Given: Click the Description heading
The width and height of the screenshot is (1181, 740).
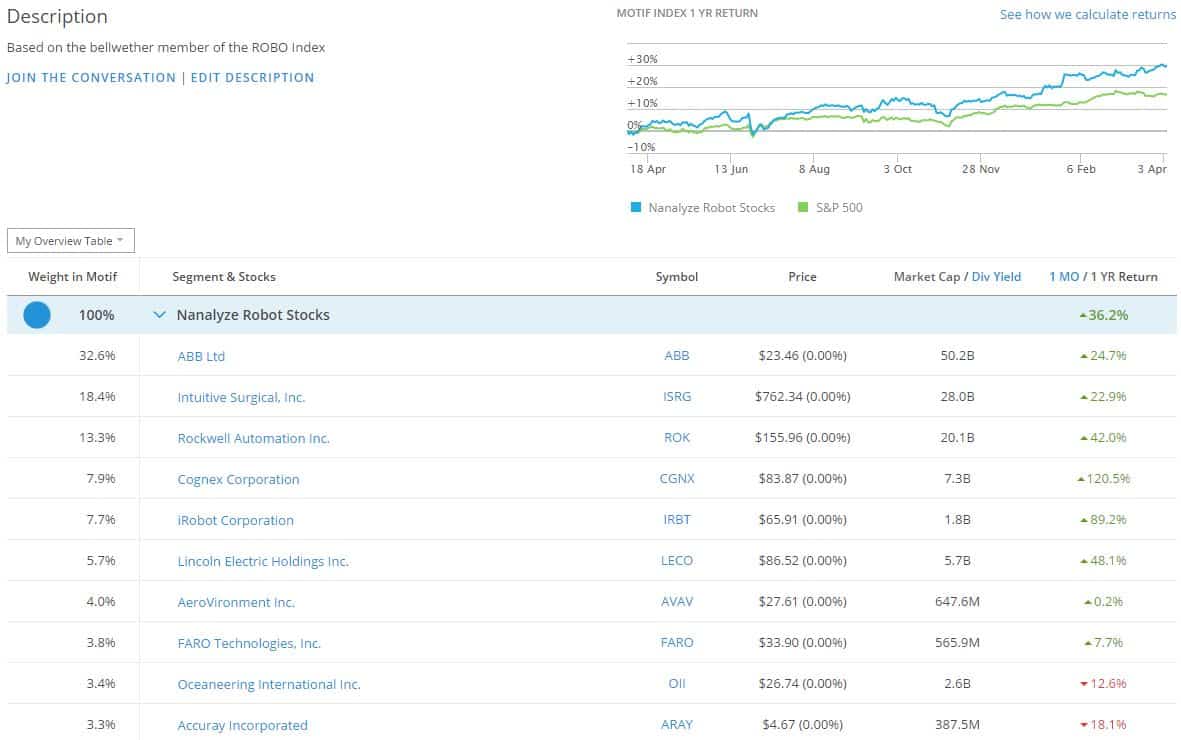Looking at the screenshot, I should click(57, 17).
